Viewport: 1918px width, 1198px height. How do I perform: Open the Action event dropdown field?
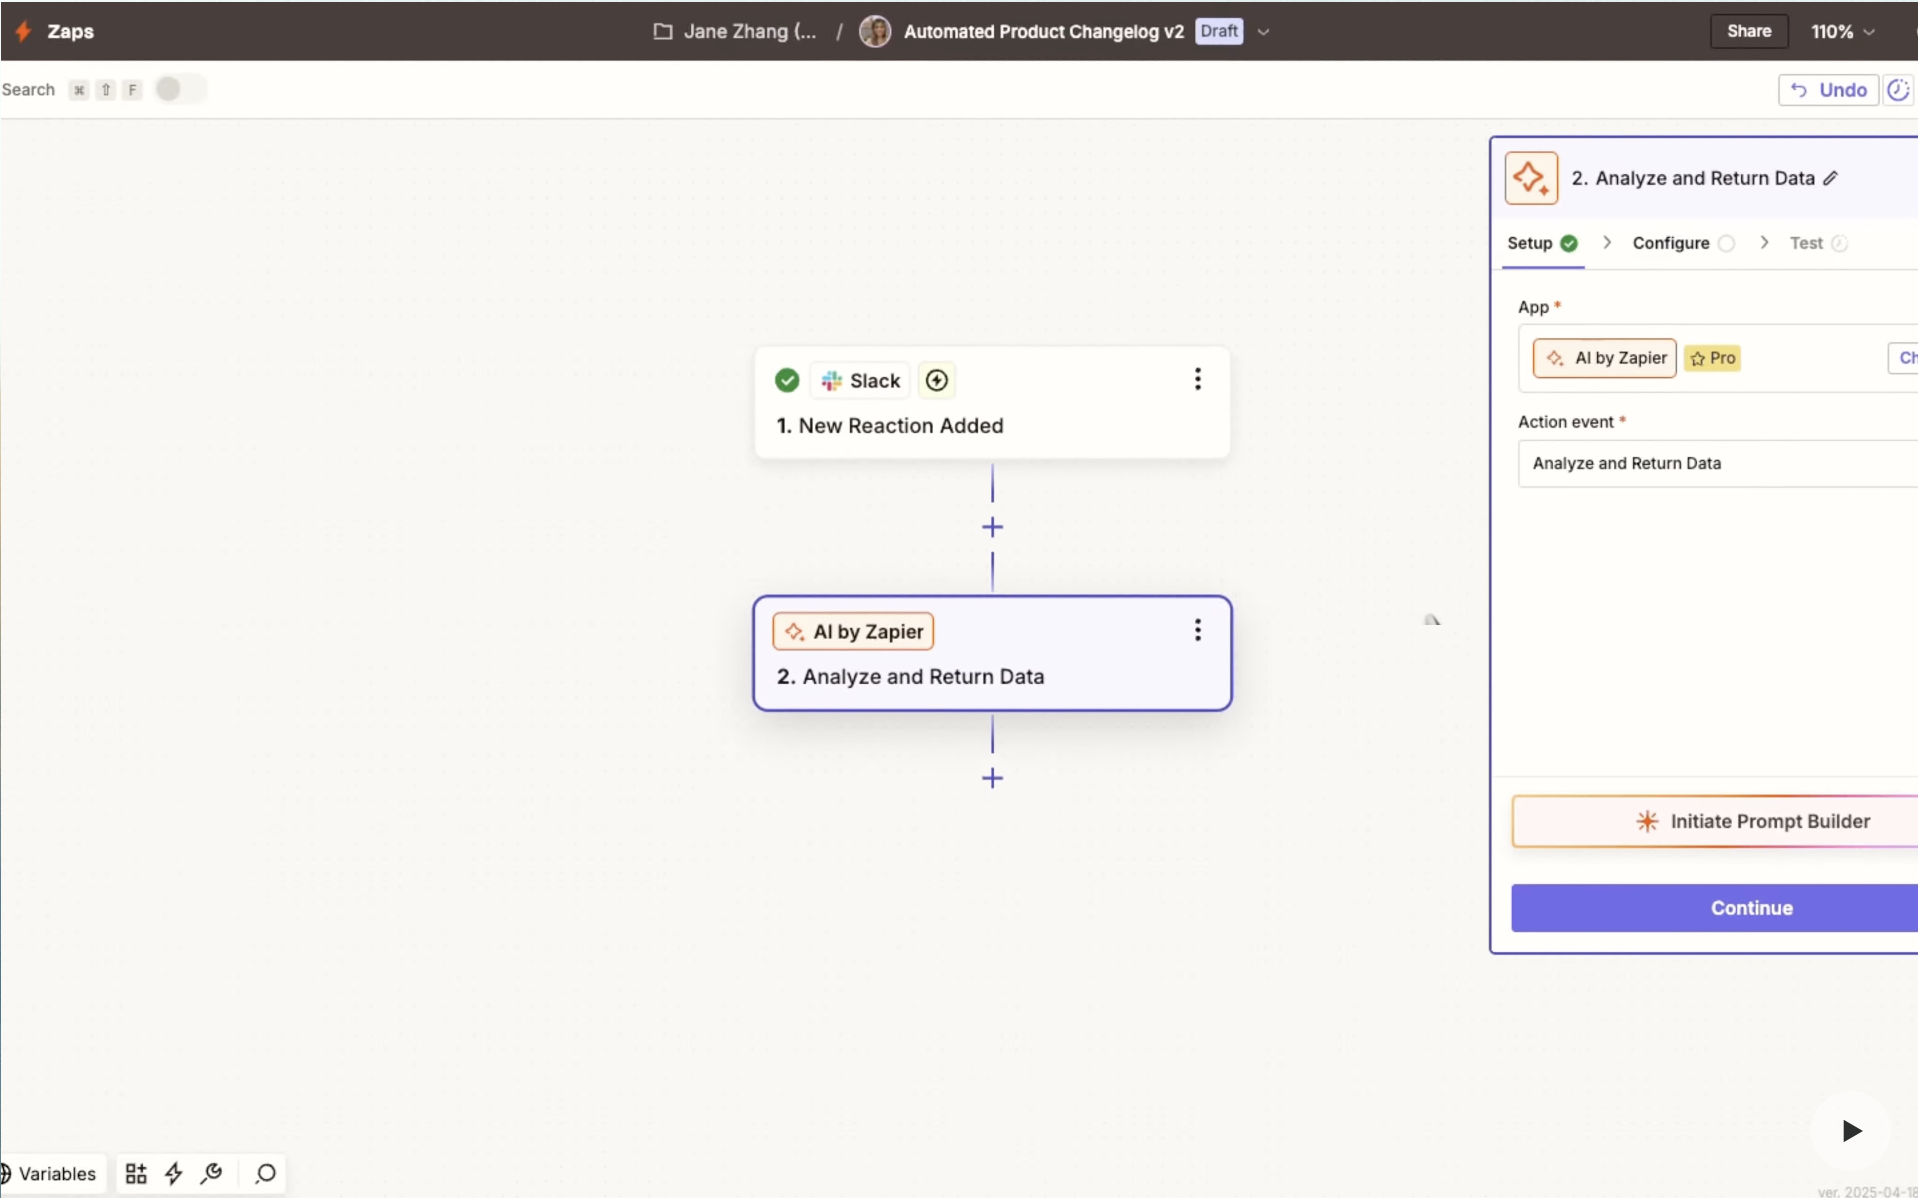click(x=1716, y=463)
